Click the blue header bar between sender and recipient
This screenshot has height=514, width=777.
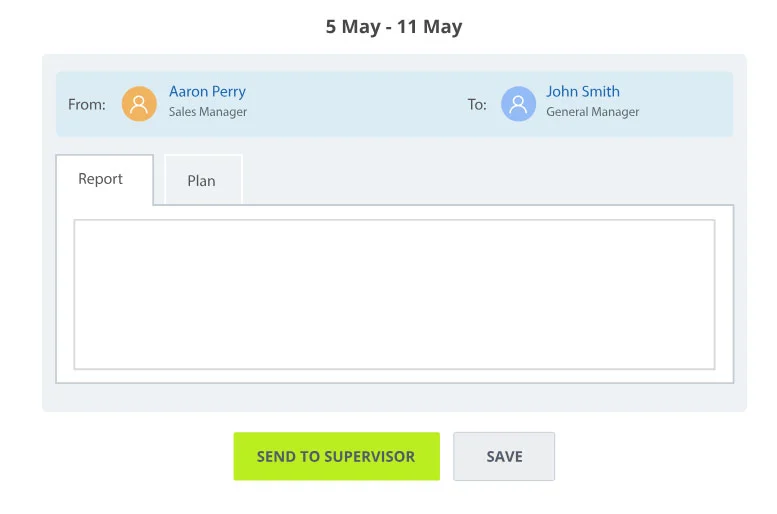[360, 103]
